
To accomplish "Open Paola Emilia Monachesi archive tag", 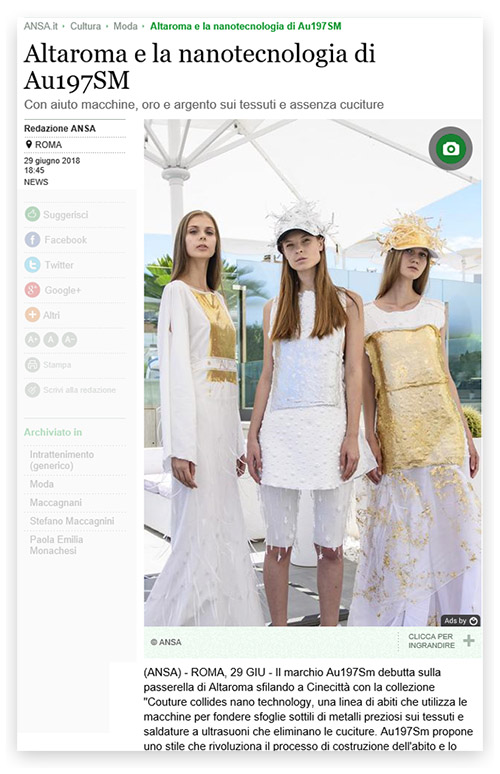I will tap(56, 545).
